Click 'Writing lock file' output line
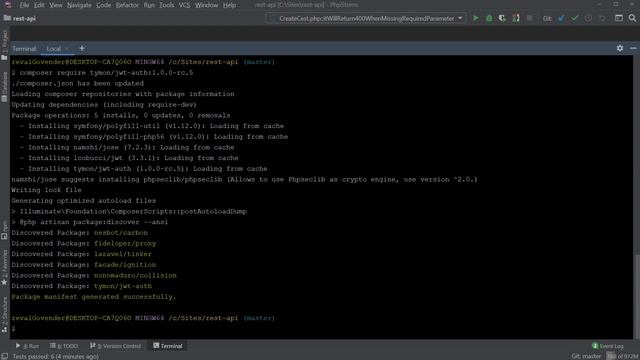Viewport: 640px width, 360px height. pos(46,190)
